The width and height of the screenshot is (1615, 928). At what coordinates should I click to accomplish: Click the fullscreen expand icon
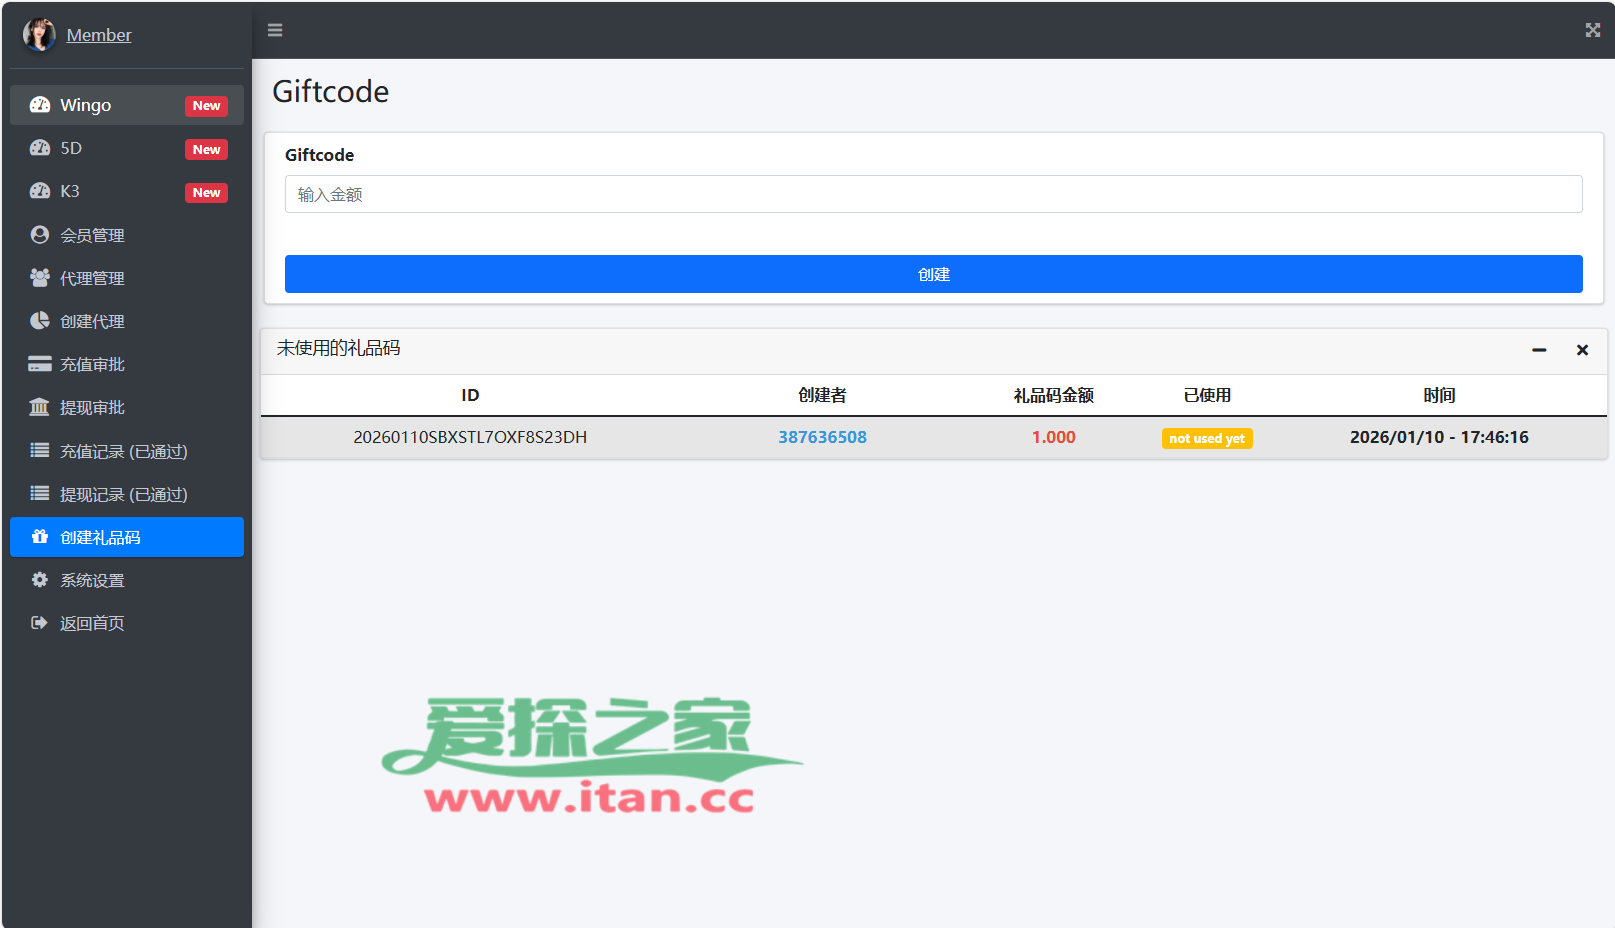pyautogui.click(x=1592, y=30)
